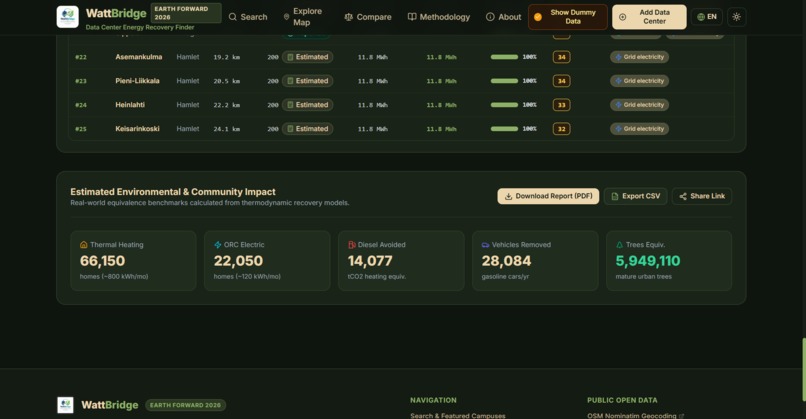Click the Diesel Avoided fuel pump icon
The width and height of the screenshot is (806, 419).
352,245
